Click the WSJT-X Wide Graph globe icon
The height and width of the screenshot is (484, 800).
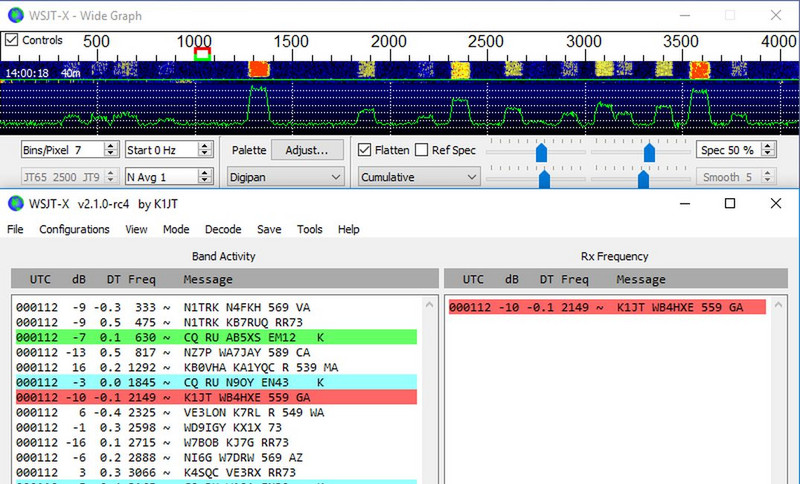[x=16, y=15]
